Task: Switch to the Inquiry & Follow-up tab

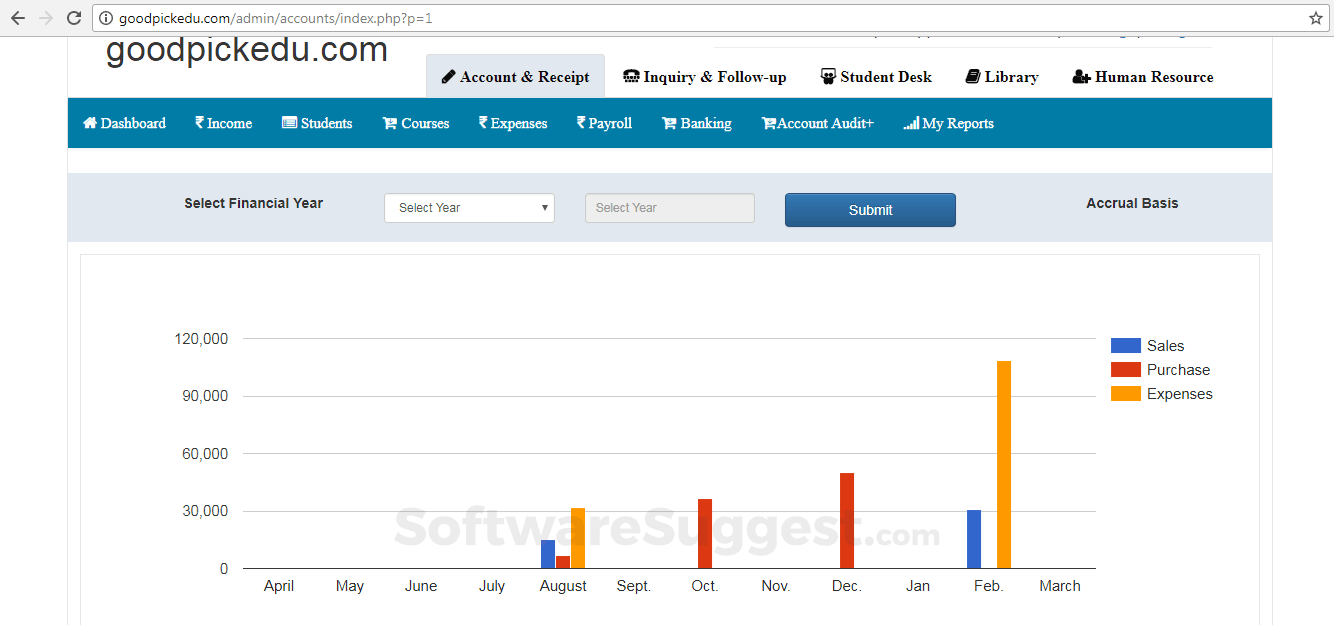Action: 705,77
